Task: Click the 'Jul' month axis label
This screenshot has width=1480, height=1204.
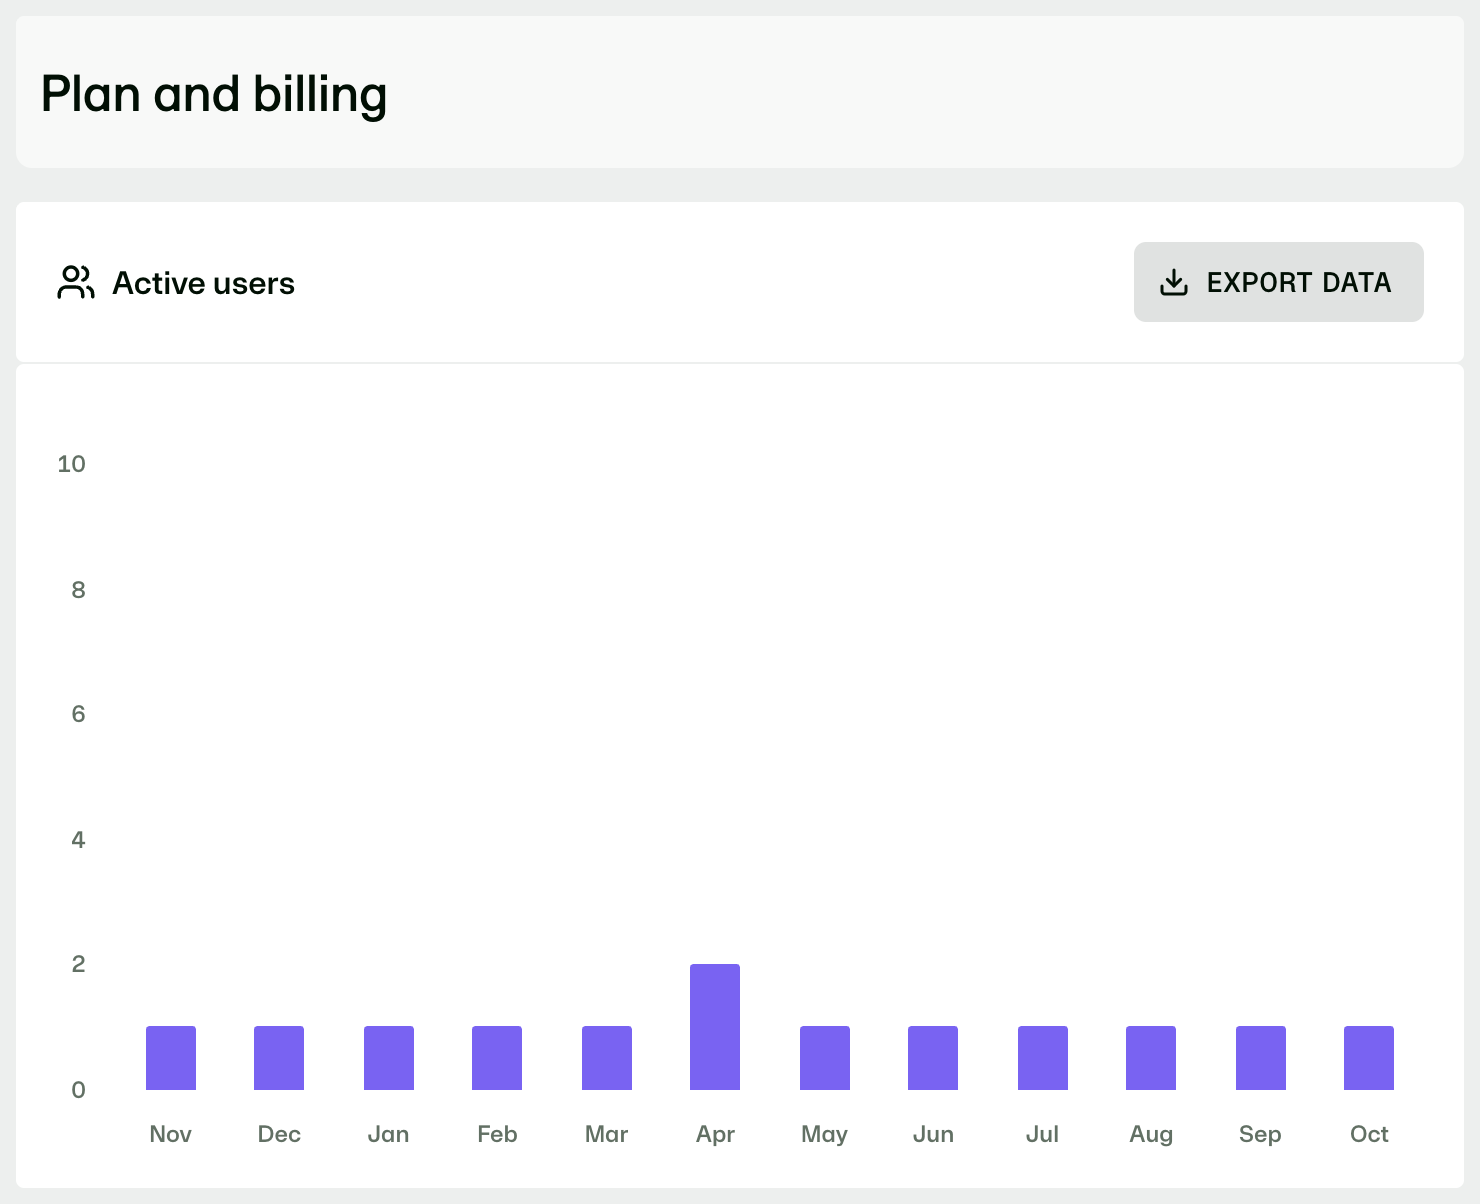Action: (x=1042, y=1134)
